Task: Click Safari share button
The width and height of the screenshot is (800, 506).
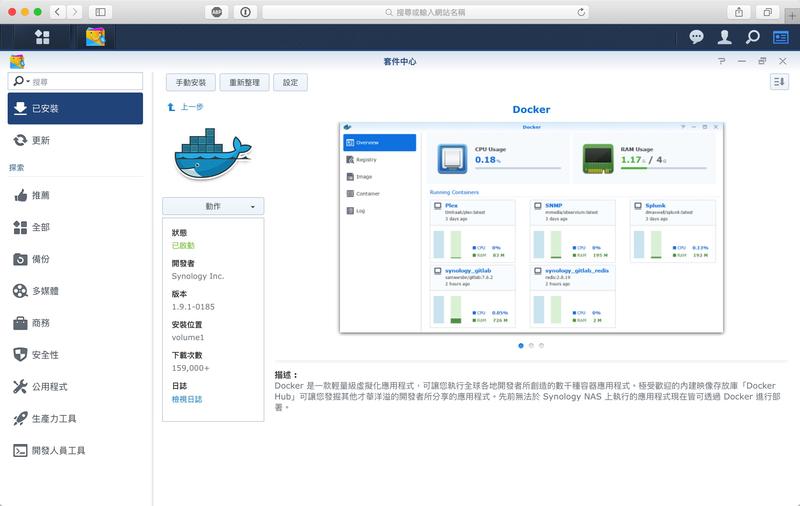Action: (x=739, y=12)
